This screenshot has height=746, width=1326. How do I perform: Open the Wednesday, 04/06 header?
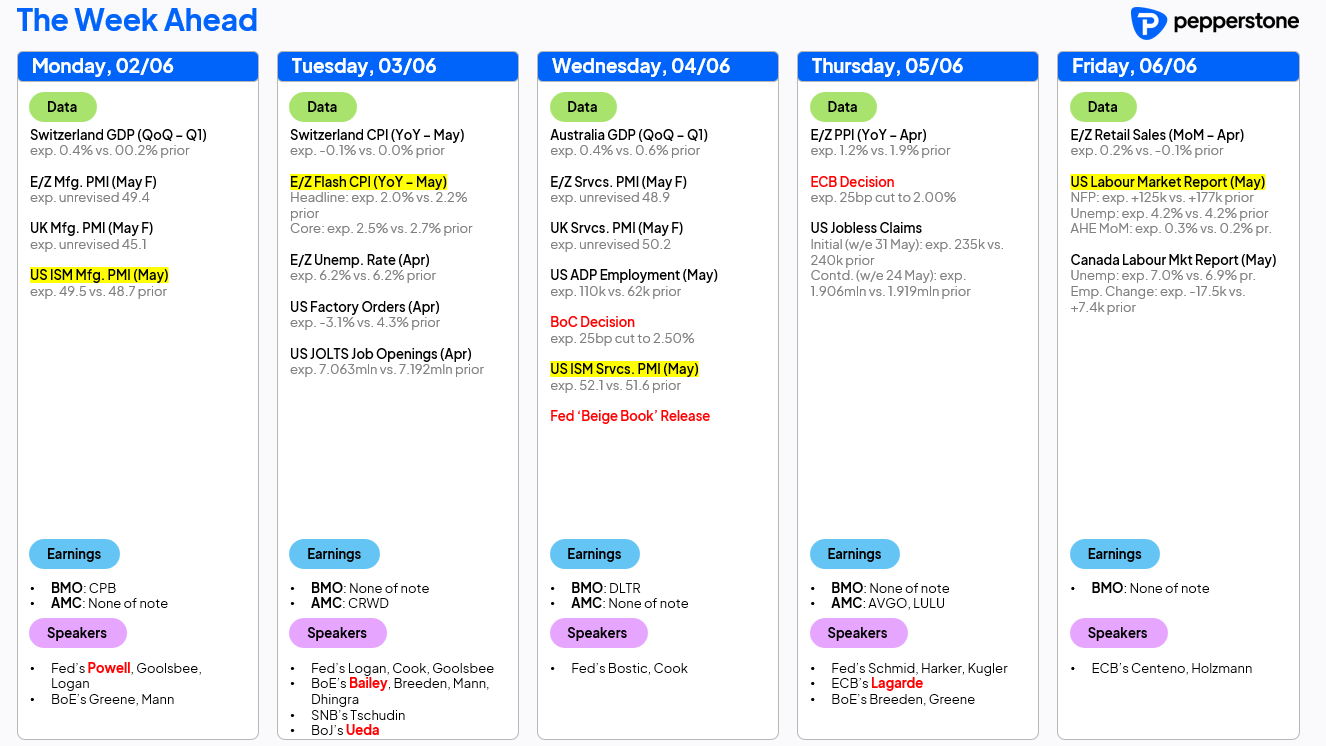pyautogui.click(x=658, y=66)
